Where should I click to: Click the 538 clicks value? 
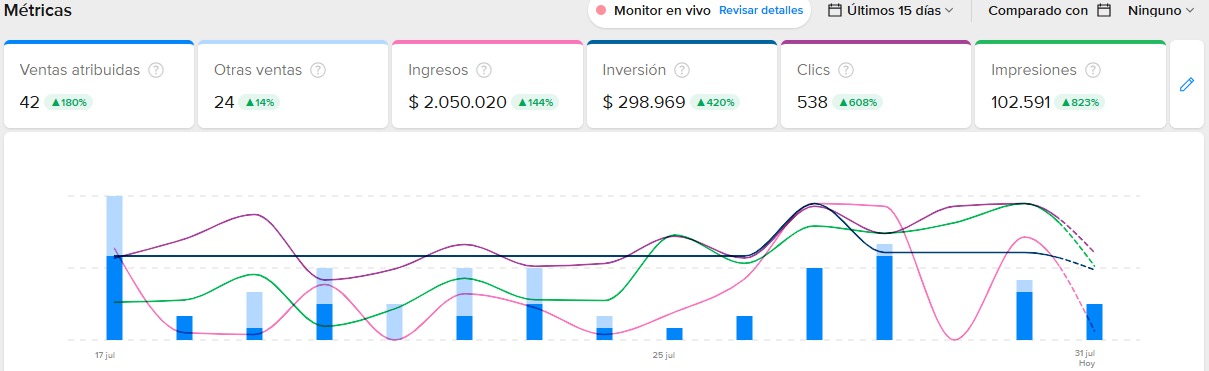pyautogui.click(x=812, y=102)
